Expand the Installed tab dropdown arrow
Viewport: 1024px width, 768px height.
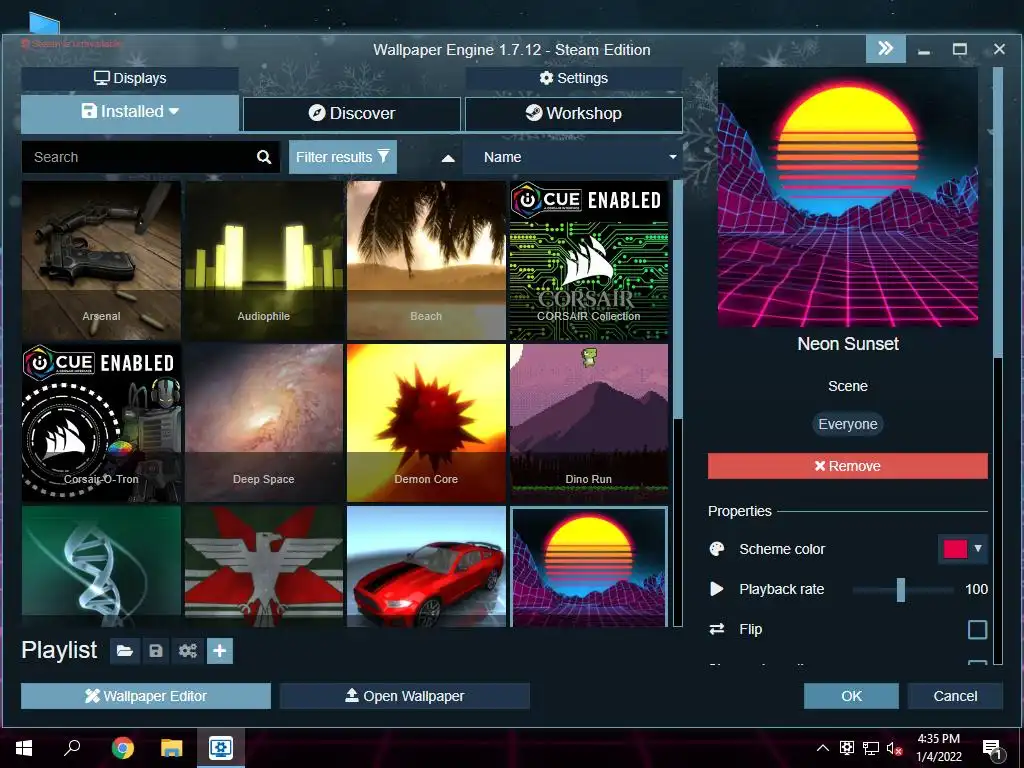174,112
